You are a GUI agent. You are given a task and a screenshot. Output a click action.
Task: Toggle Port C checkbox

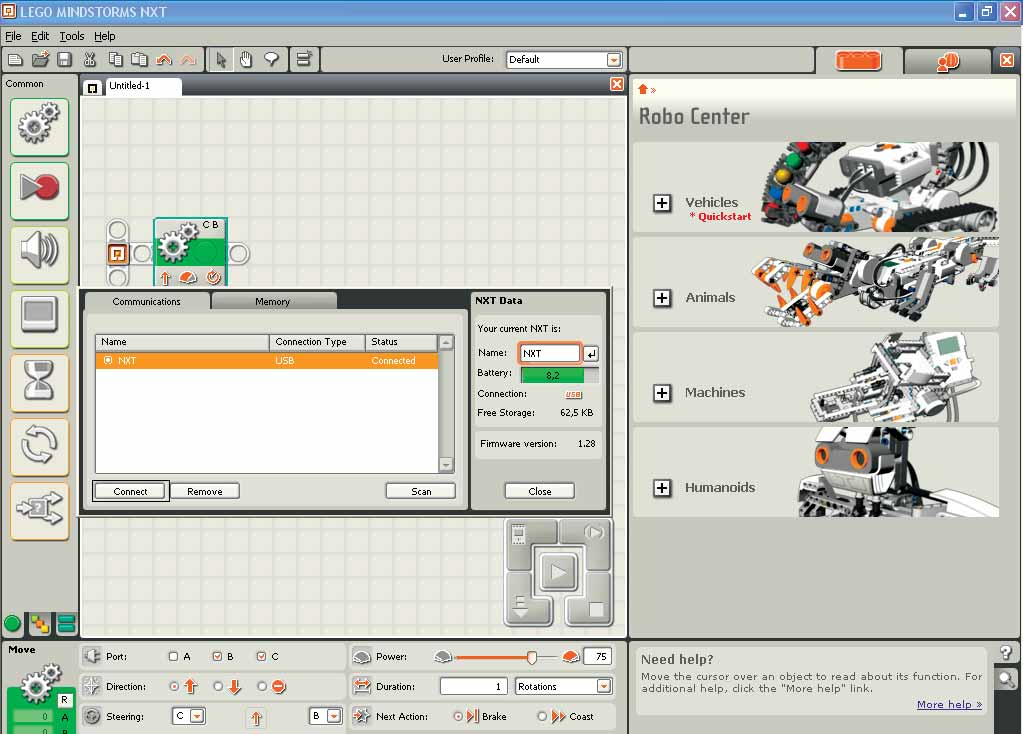262,656
